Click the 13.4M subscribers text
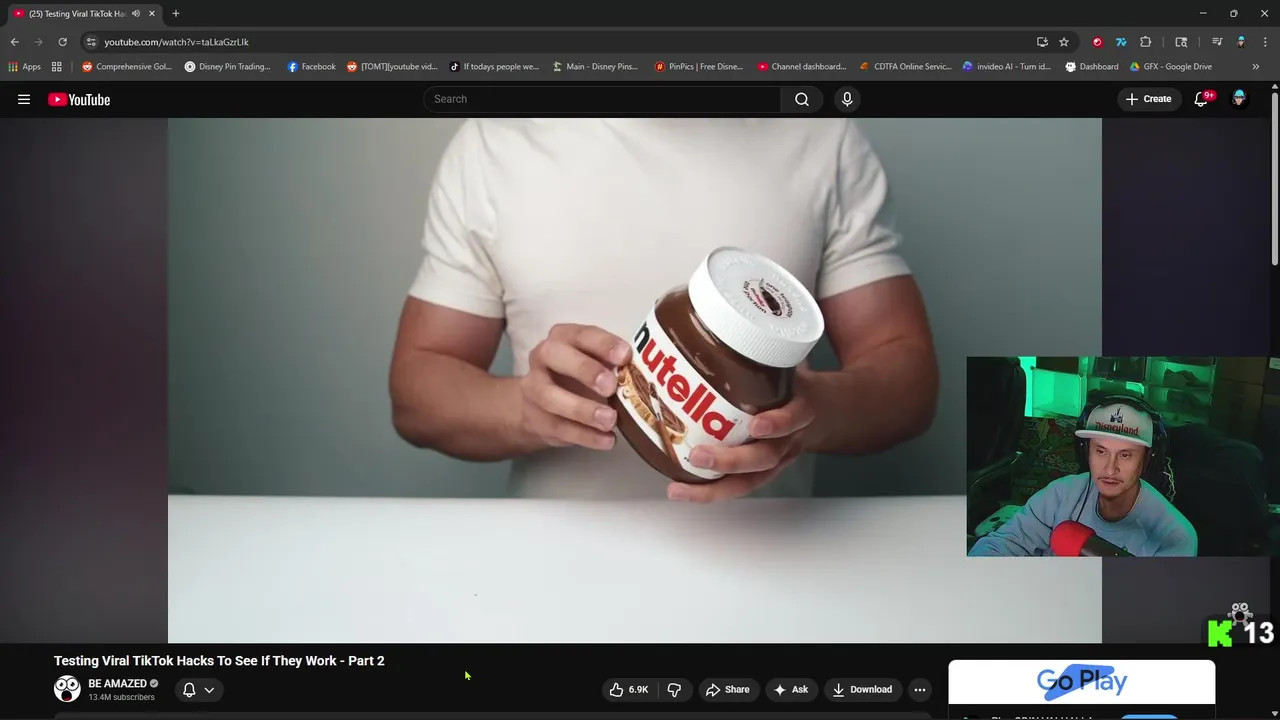 121,697
